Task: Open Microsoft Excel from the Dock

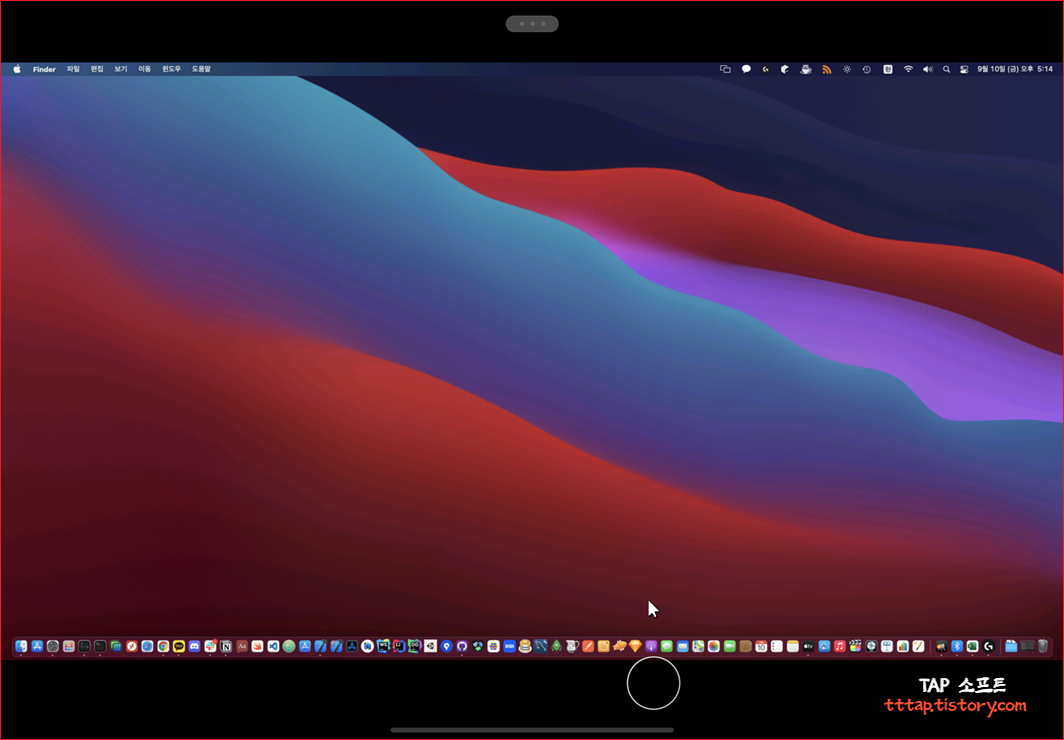Action: coord(972,646)
